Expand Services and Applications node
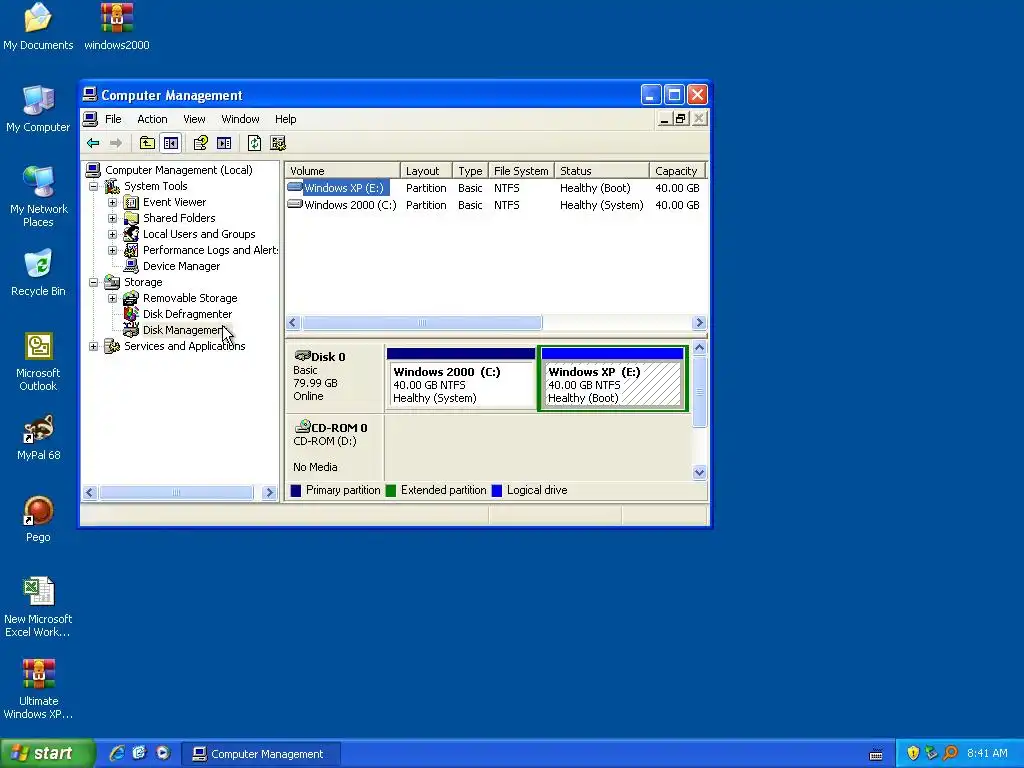The height and width of the screenshot is (768, 1024). [x=93, y=346]
